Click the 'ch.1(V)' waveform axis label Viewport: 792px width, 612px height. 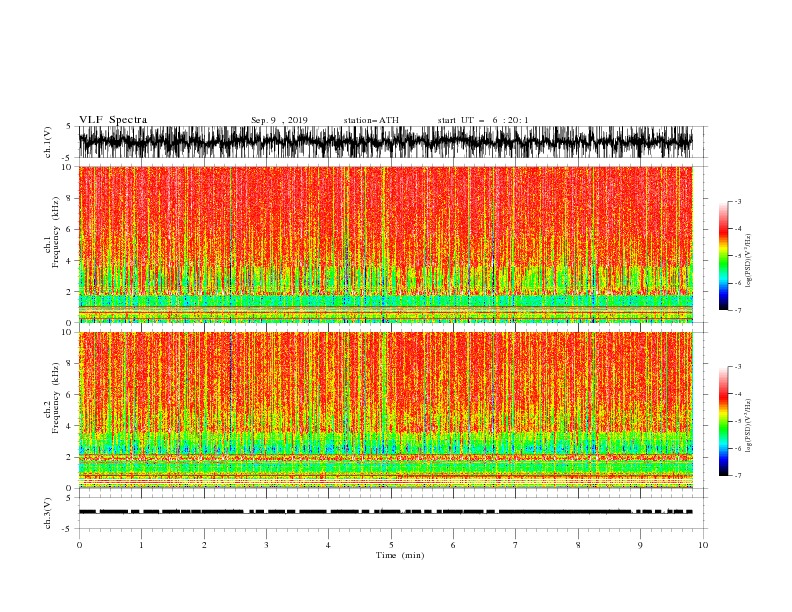(48, 142)
